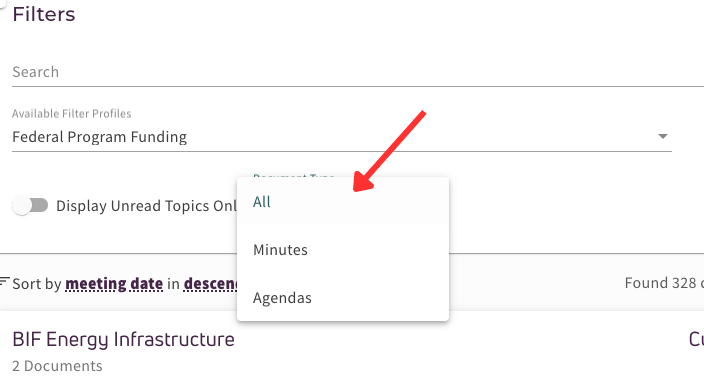The height and width of the screenshot is (386, 704).
Task: Click the Display Unread Topics label text
Action: click(x=146, y=206)
